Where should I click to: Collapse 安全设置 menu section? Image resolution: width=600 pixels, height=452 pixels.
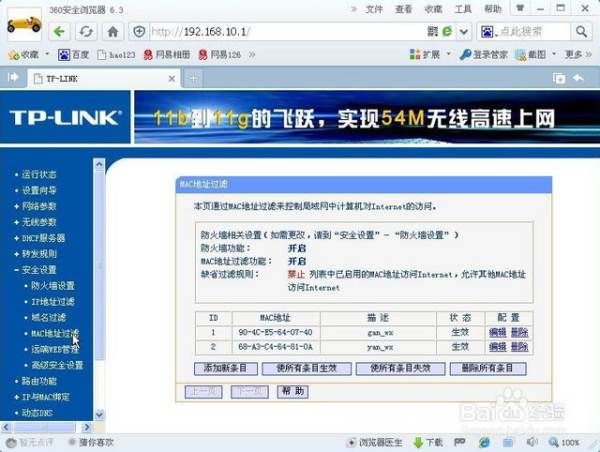point(39,270)
